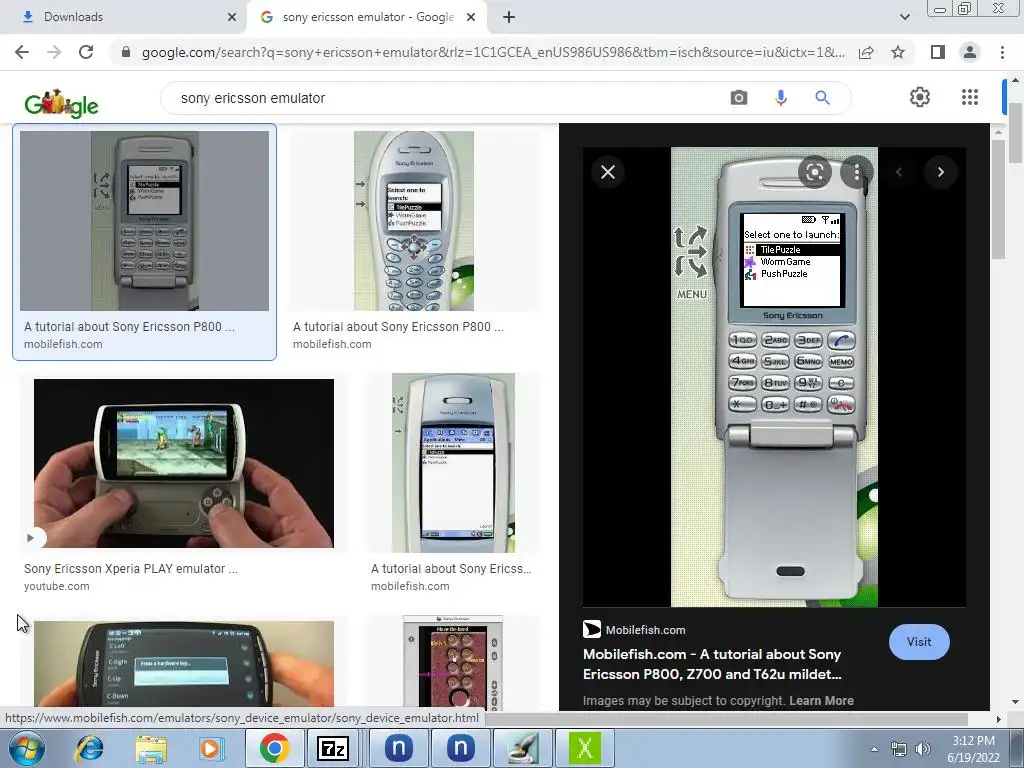Start voice search with microphone icon

pyautogui.click(x=780, y=98)
